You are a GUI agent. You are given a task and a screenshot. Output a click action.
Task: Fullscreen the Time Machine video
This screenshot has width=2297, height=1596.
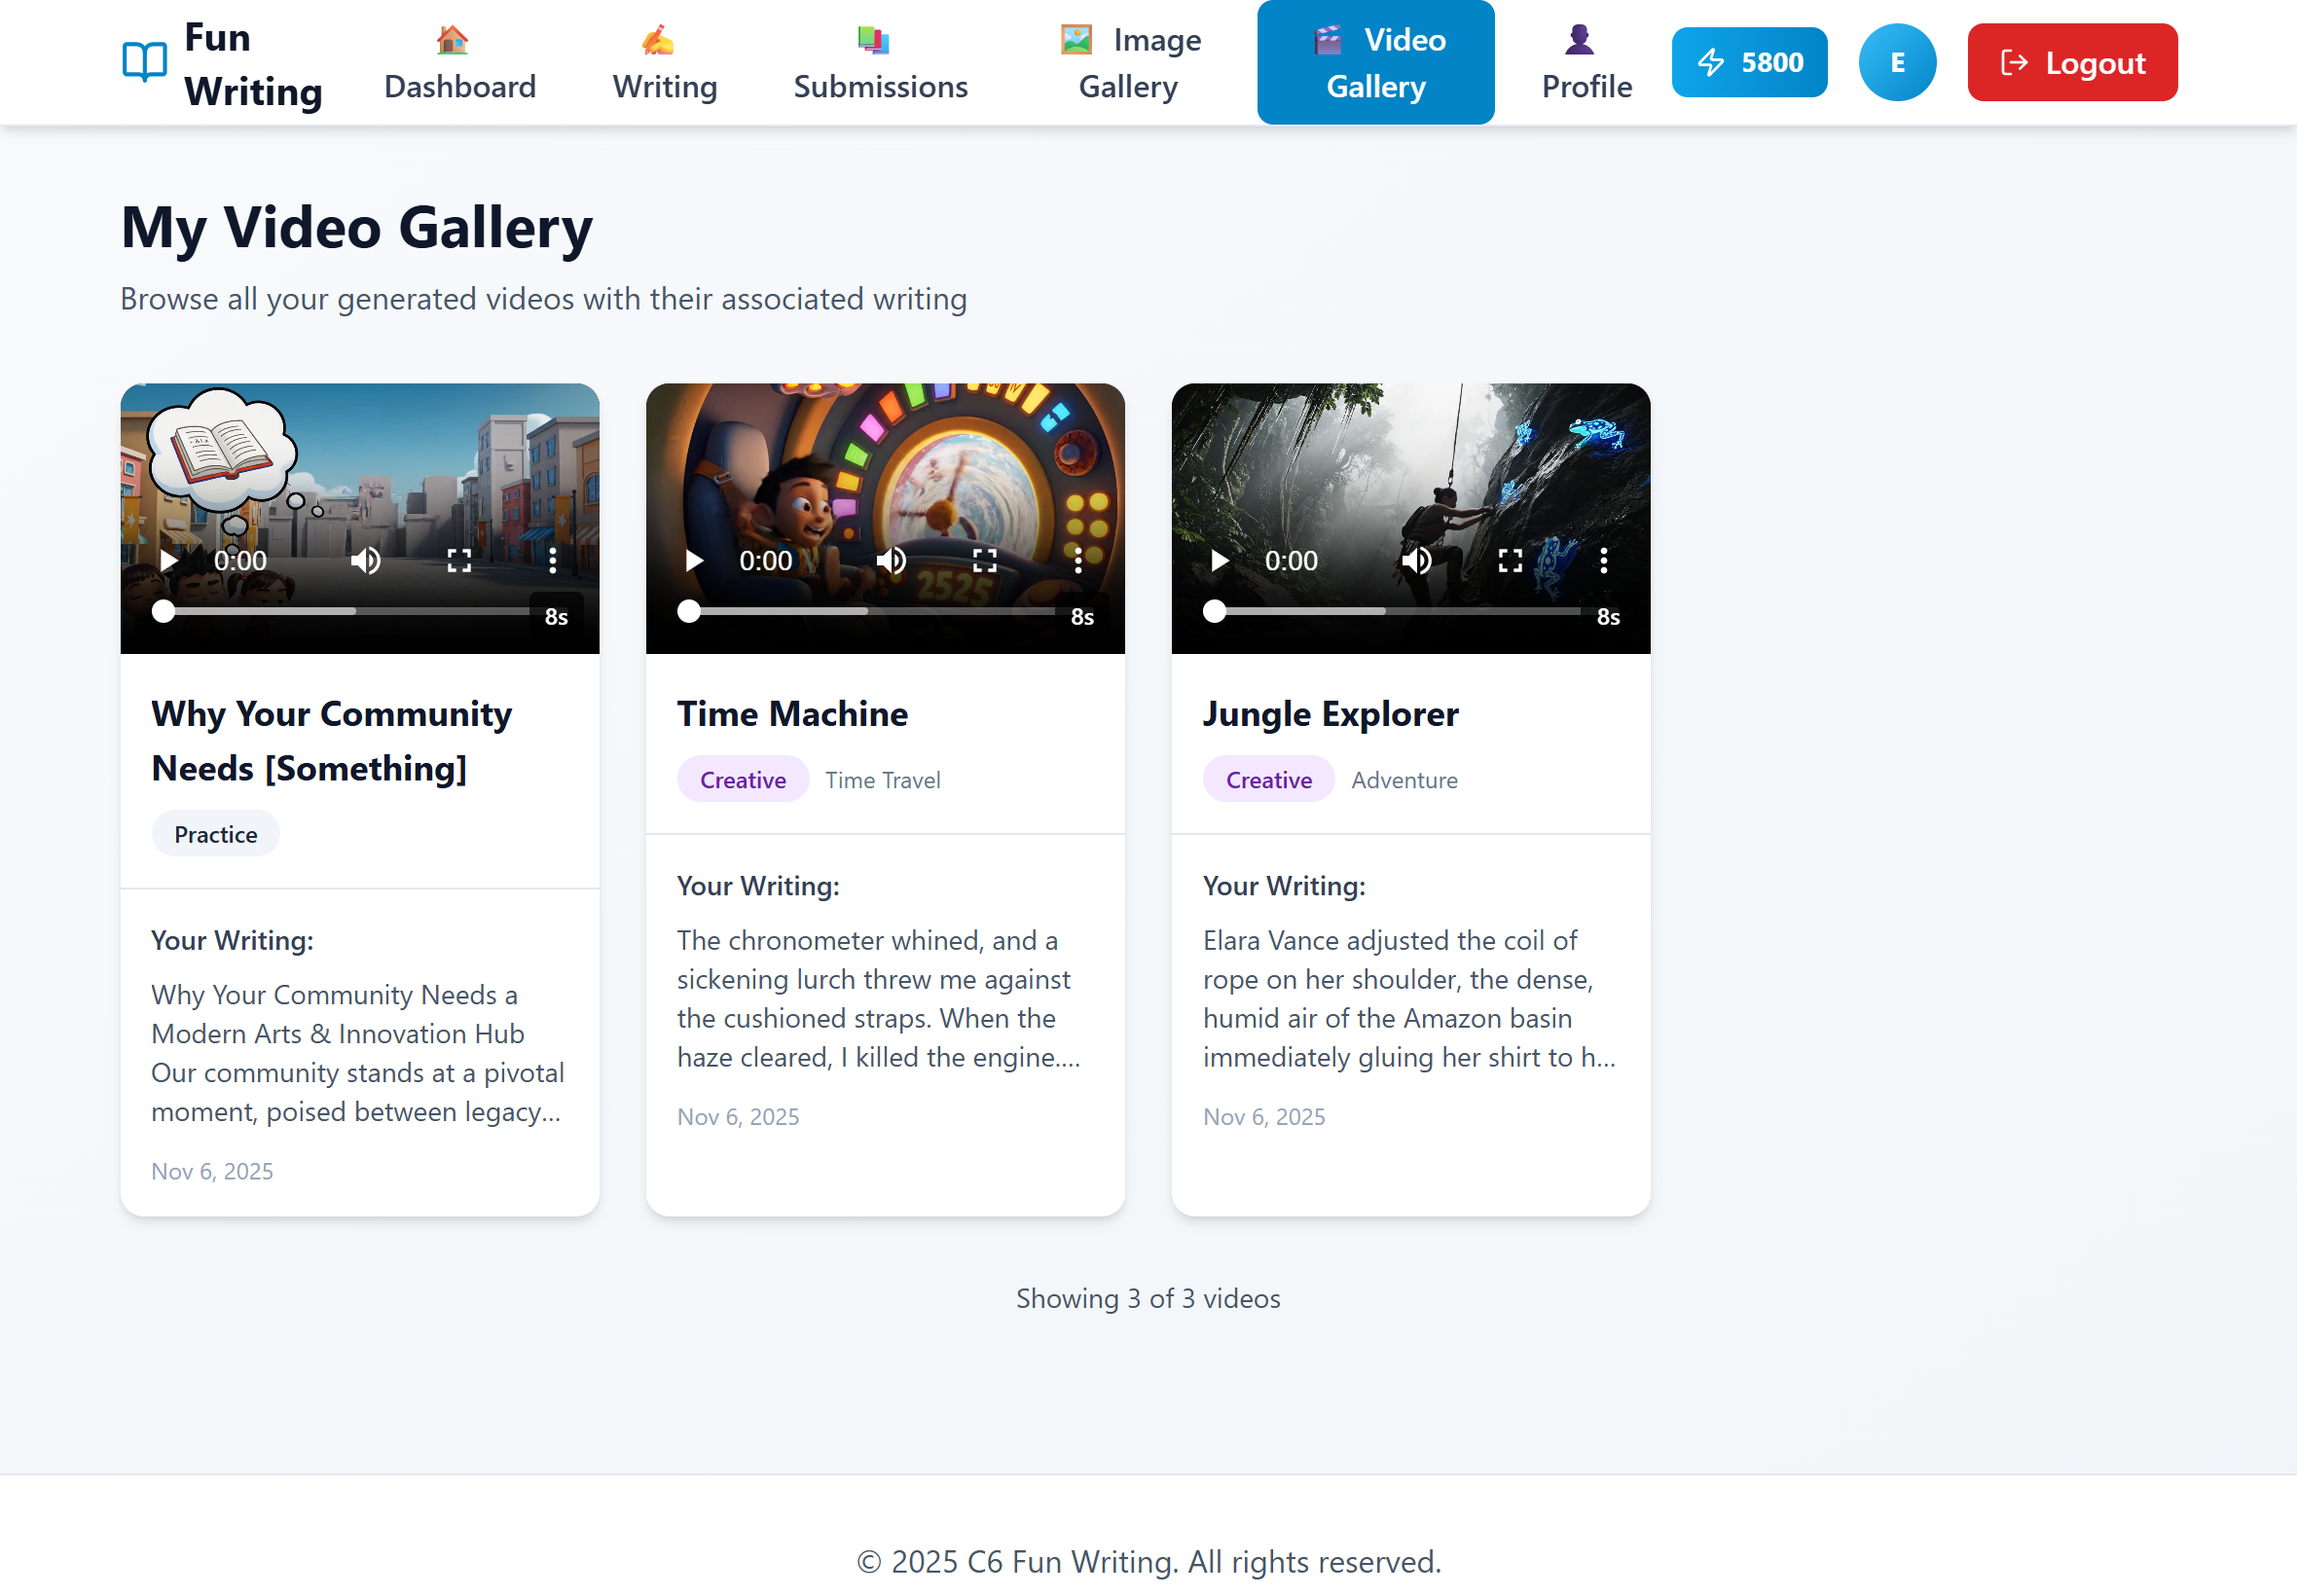tap(985, 561)
